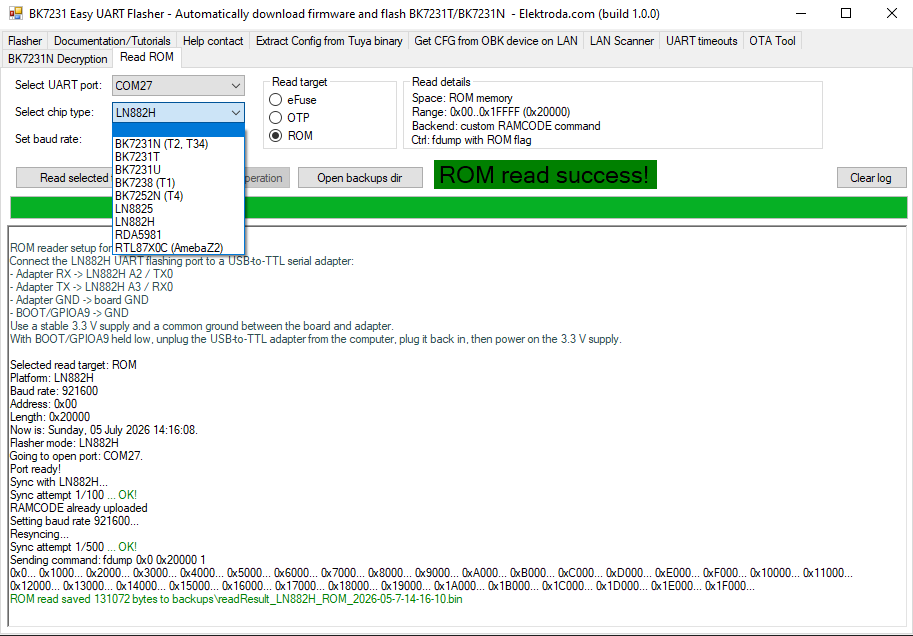The width and height of the screenshot is (913, 636).
Task: Click the 'Ctrl: fdump with ROM flag' text
Action: [x=472, y=140]
